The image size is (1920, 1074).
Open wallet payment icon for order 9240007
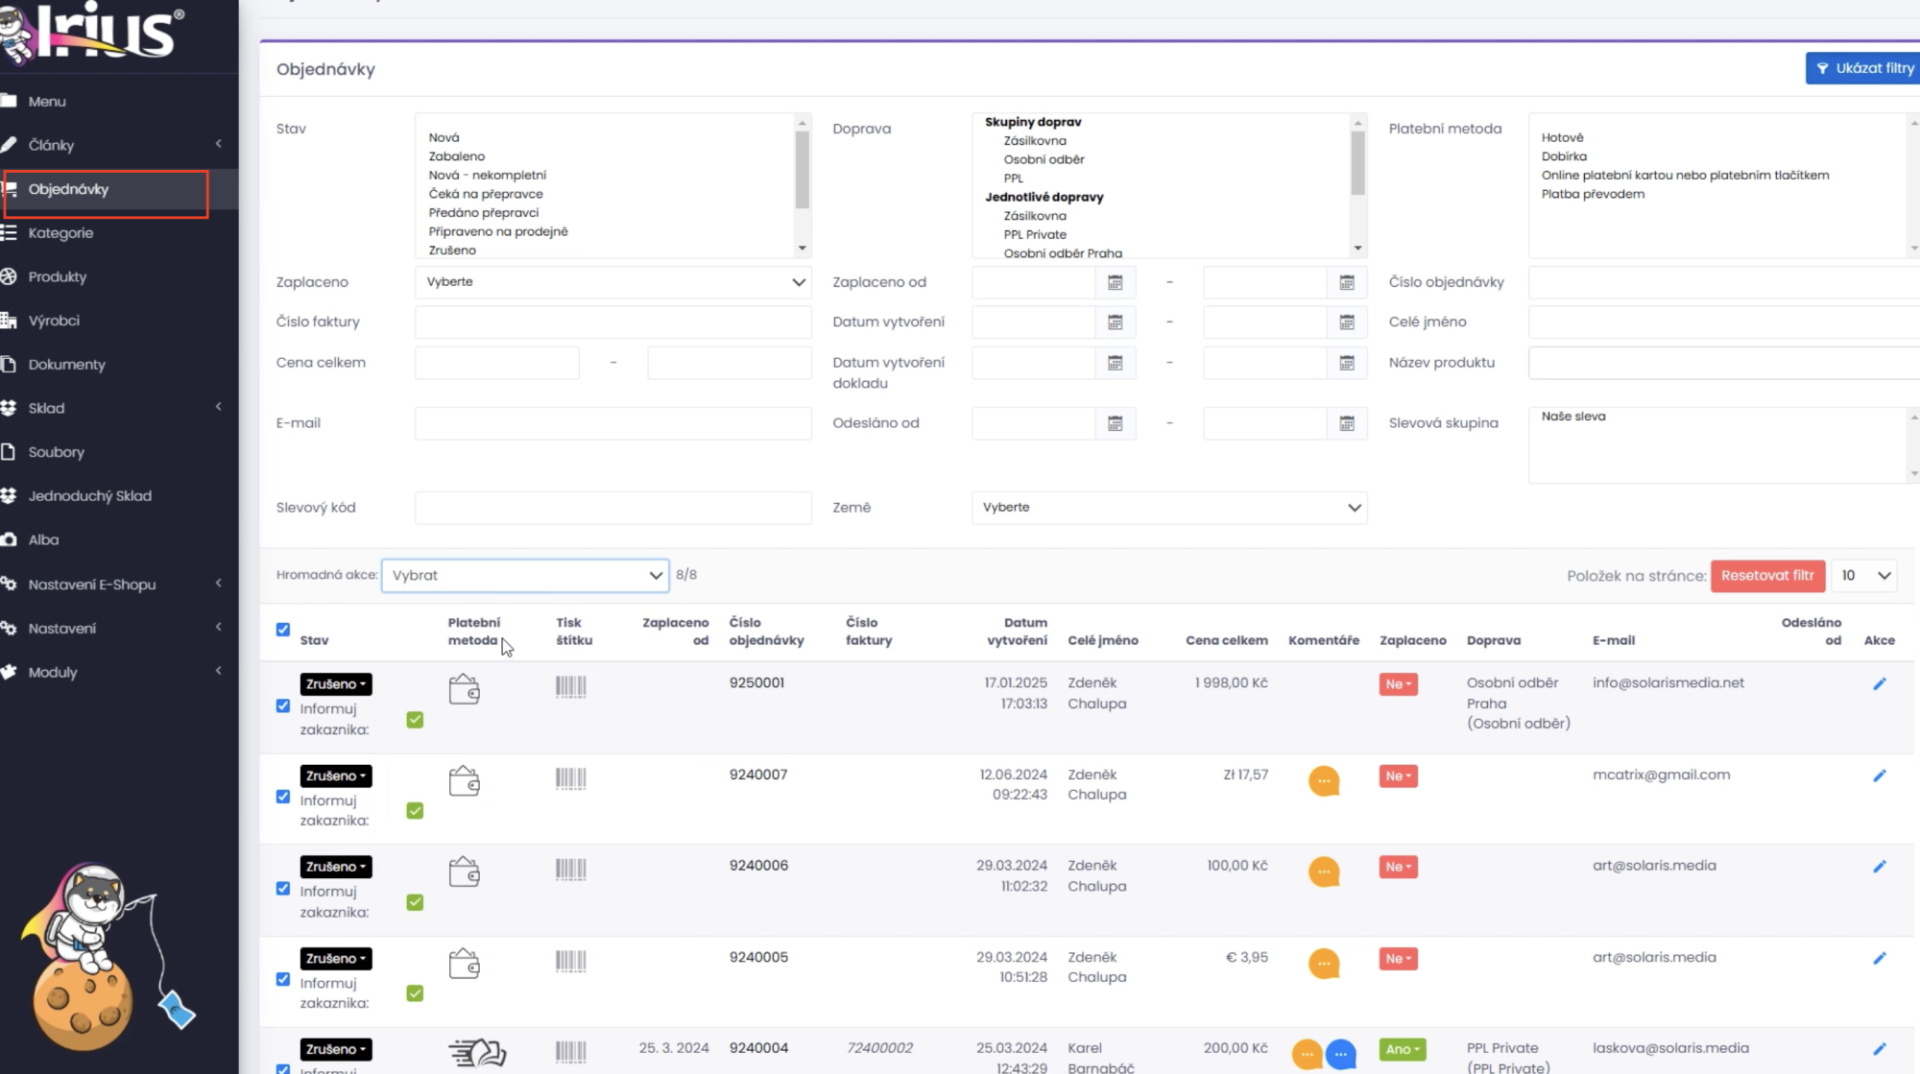464,780
